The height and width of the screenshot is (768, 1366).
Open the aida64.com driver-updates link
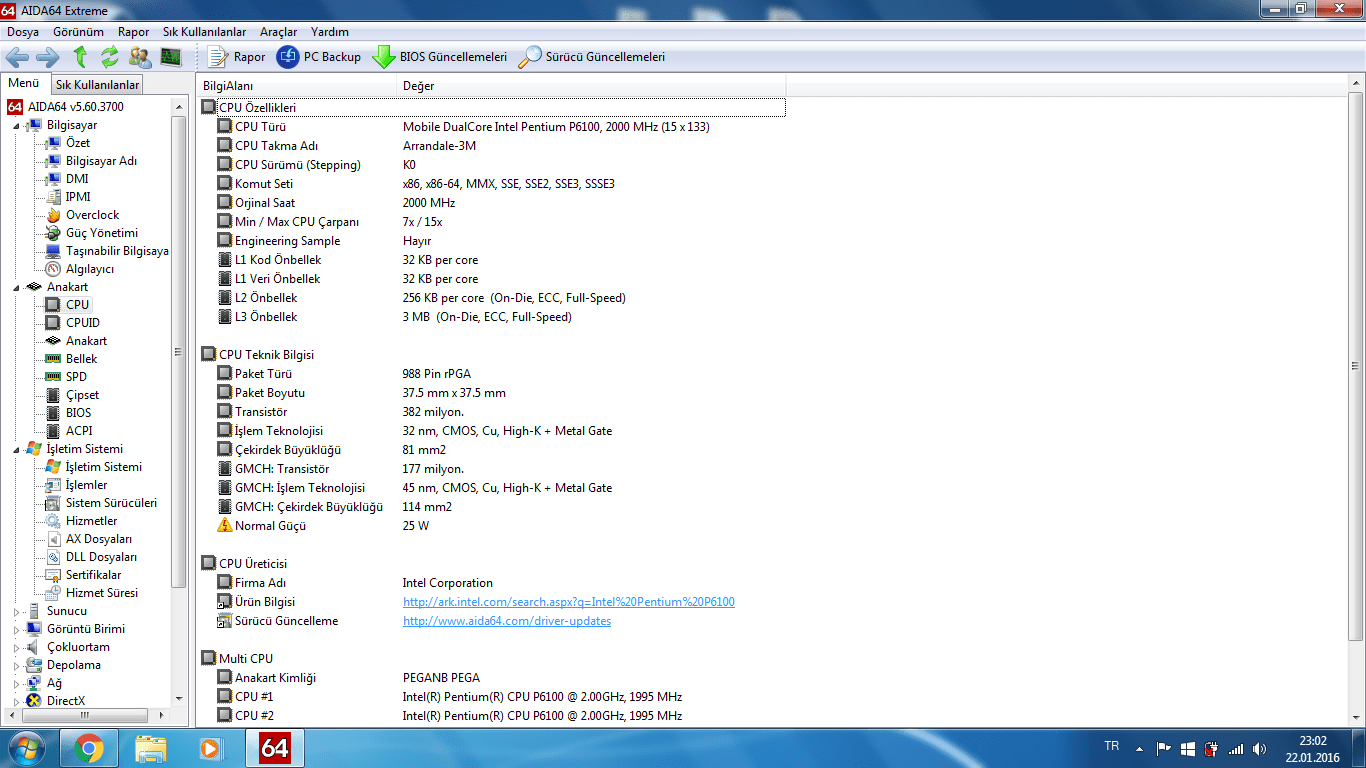507,621
